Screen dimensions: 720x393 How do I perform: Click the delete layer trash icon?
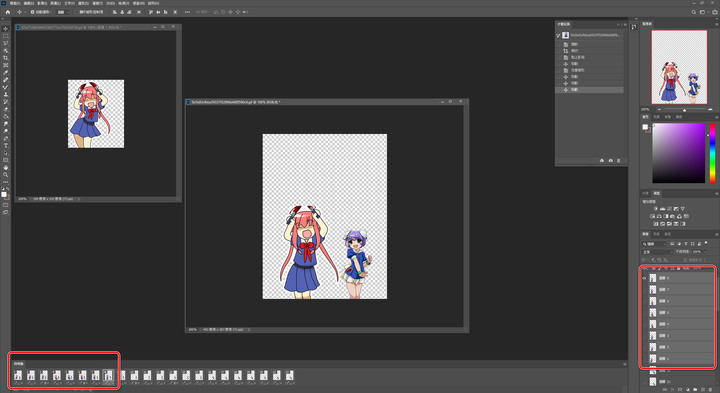tap(710, 389)
